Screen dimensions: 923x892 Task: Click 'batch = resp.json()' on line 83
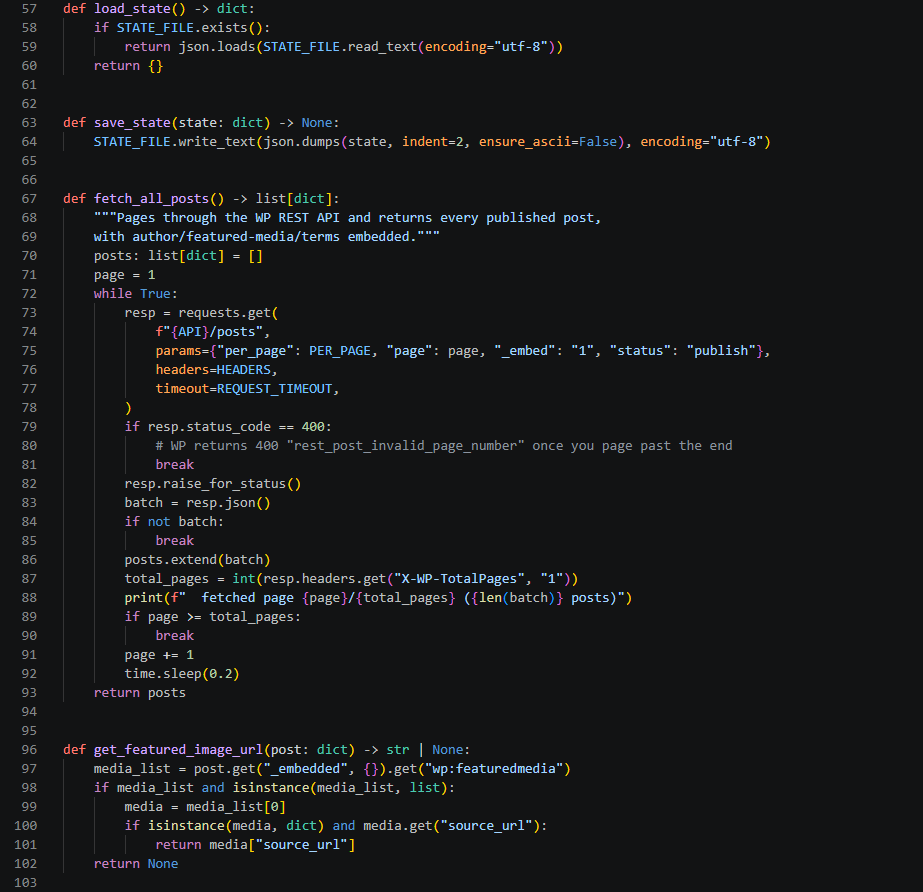(x=197, y=502)
